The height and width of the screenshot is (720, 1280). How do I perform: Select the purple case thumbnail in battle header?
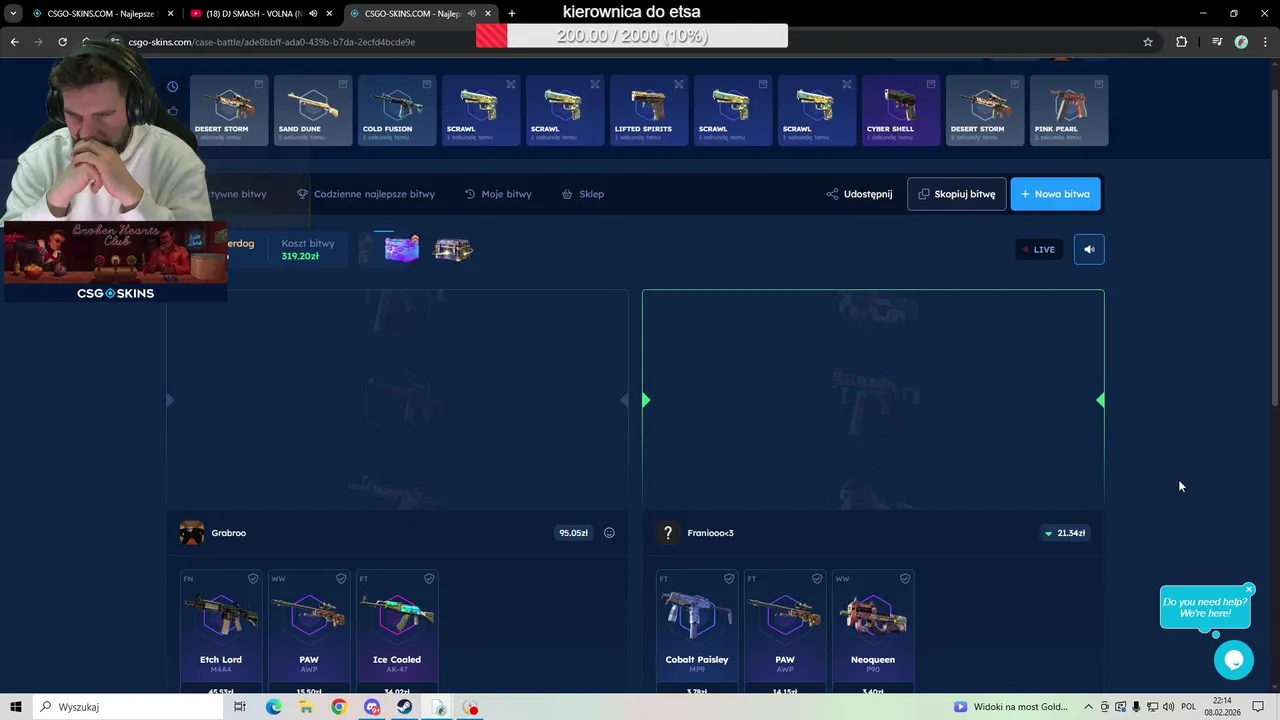(402, 249)
